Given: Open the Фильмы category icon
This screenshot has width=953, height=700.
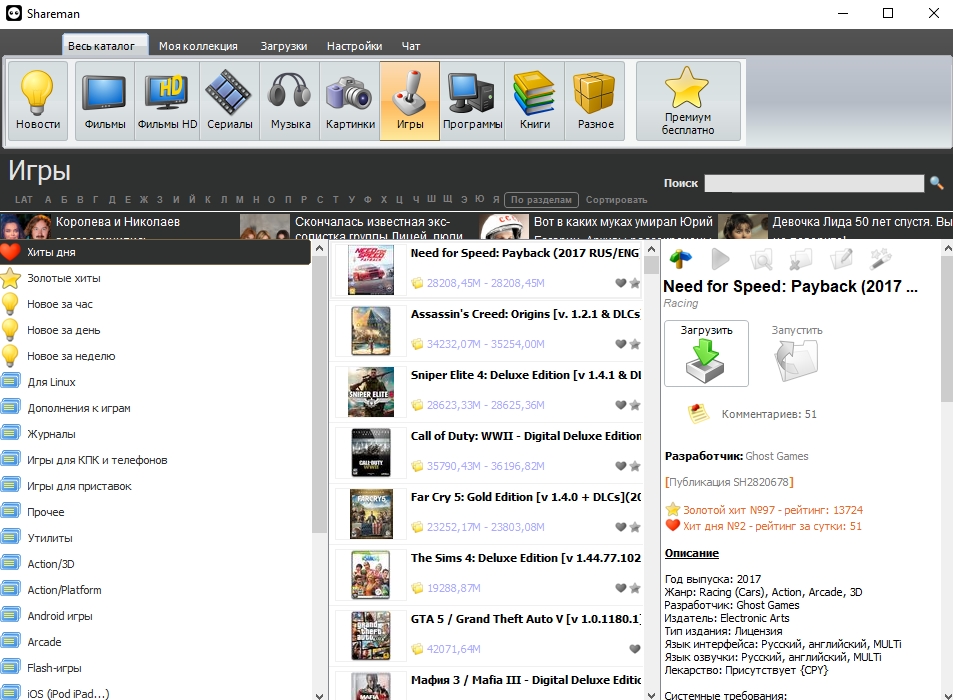Looking at the screenshot, I should click(105, 101).
